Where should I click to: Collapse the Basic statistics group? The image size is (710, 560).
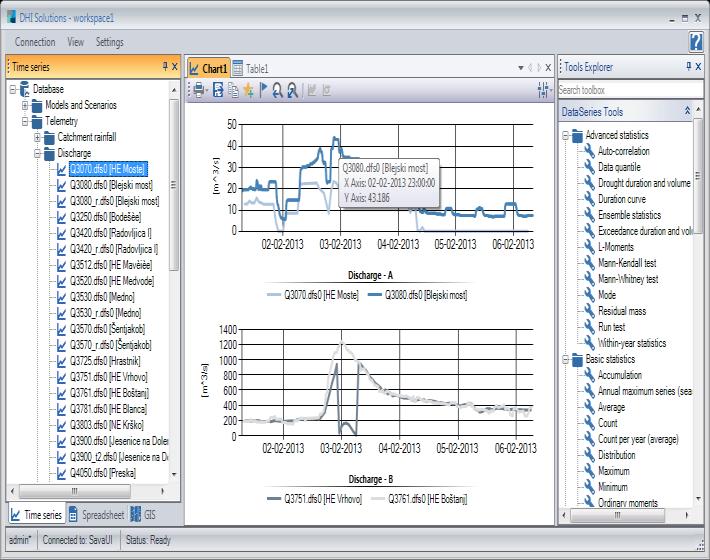[x=566, y=359]
